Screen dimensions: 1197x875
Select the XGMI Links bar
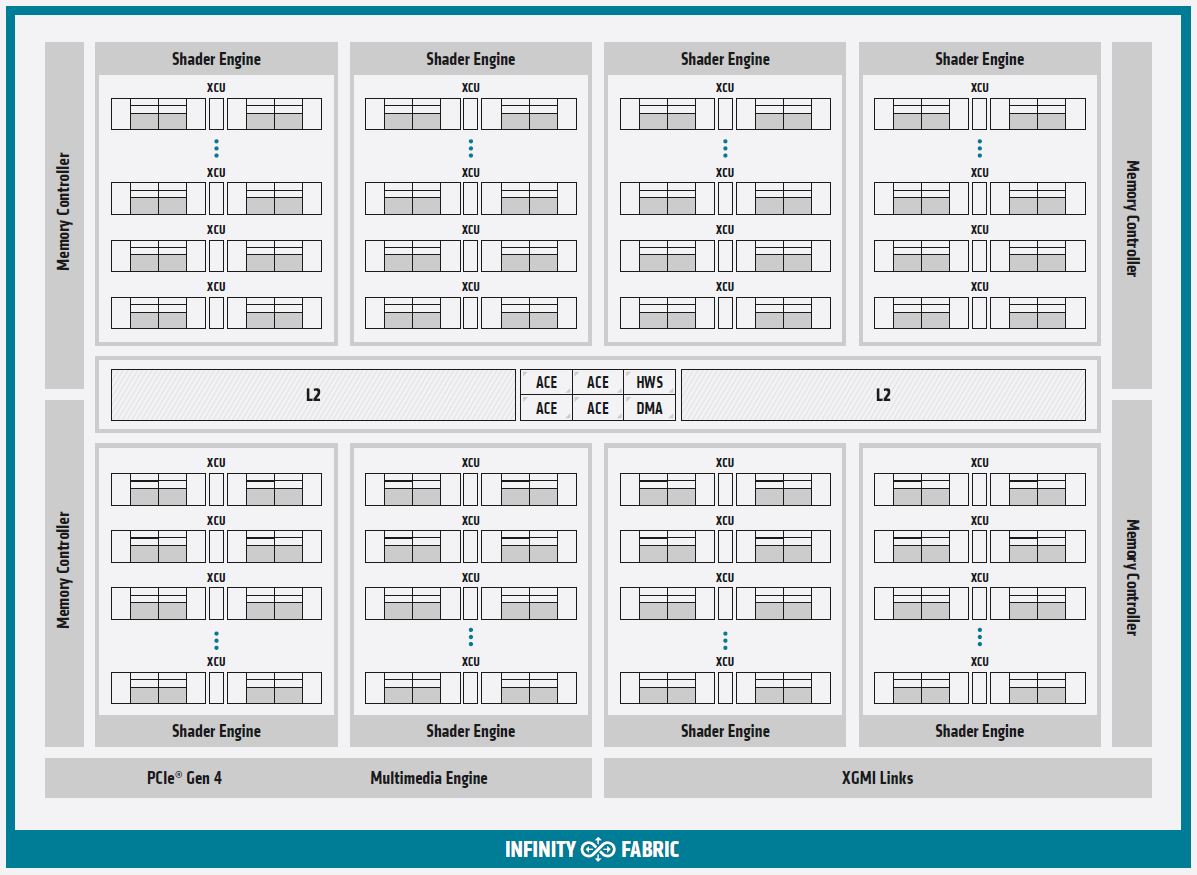pos(877,778)
